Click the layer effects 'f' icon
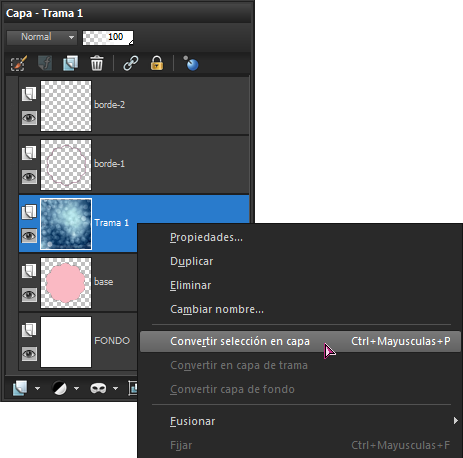 (45, 63)
